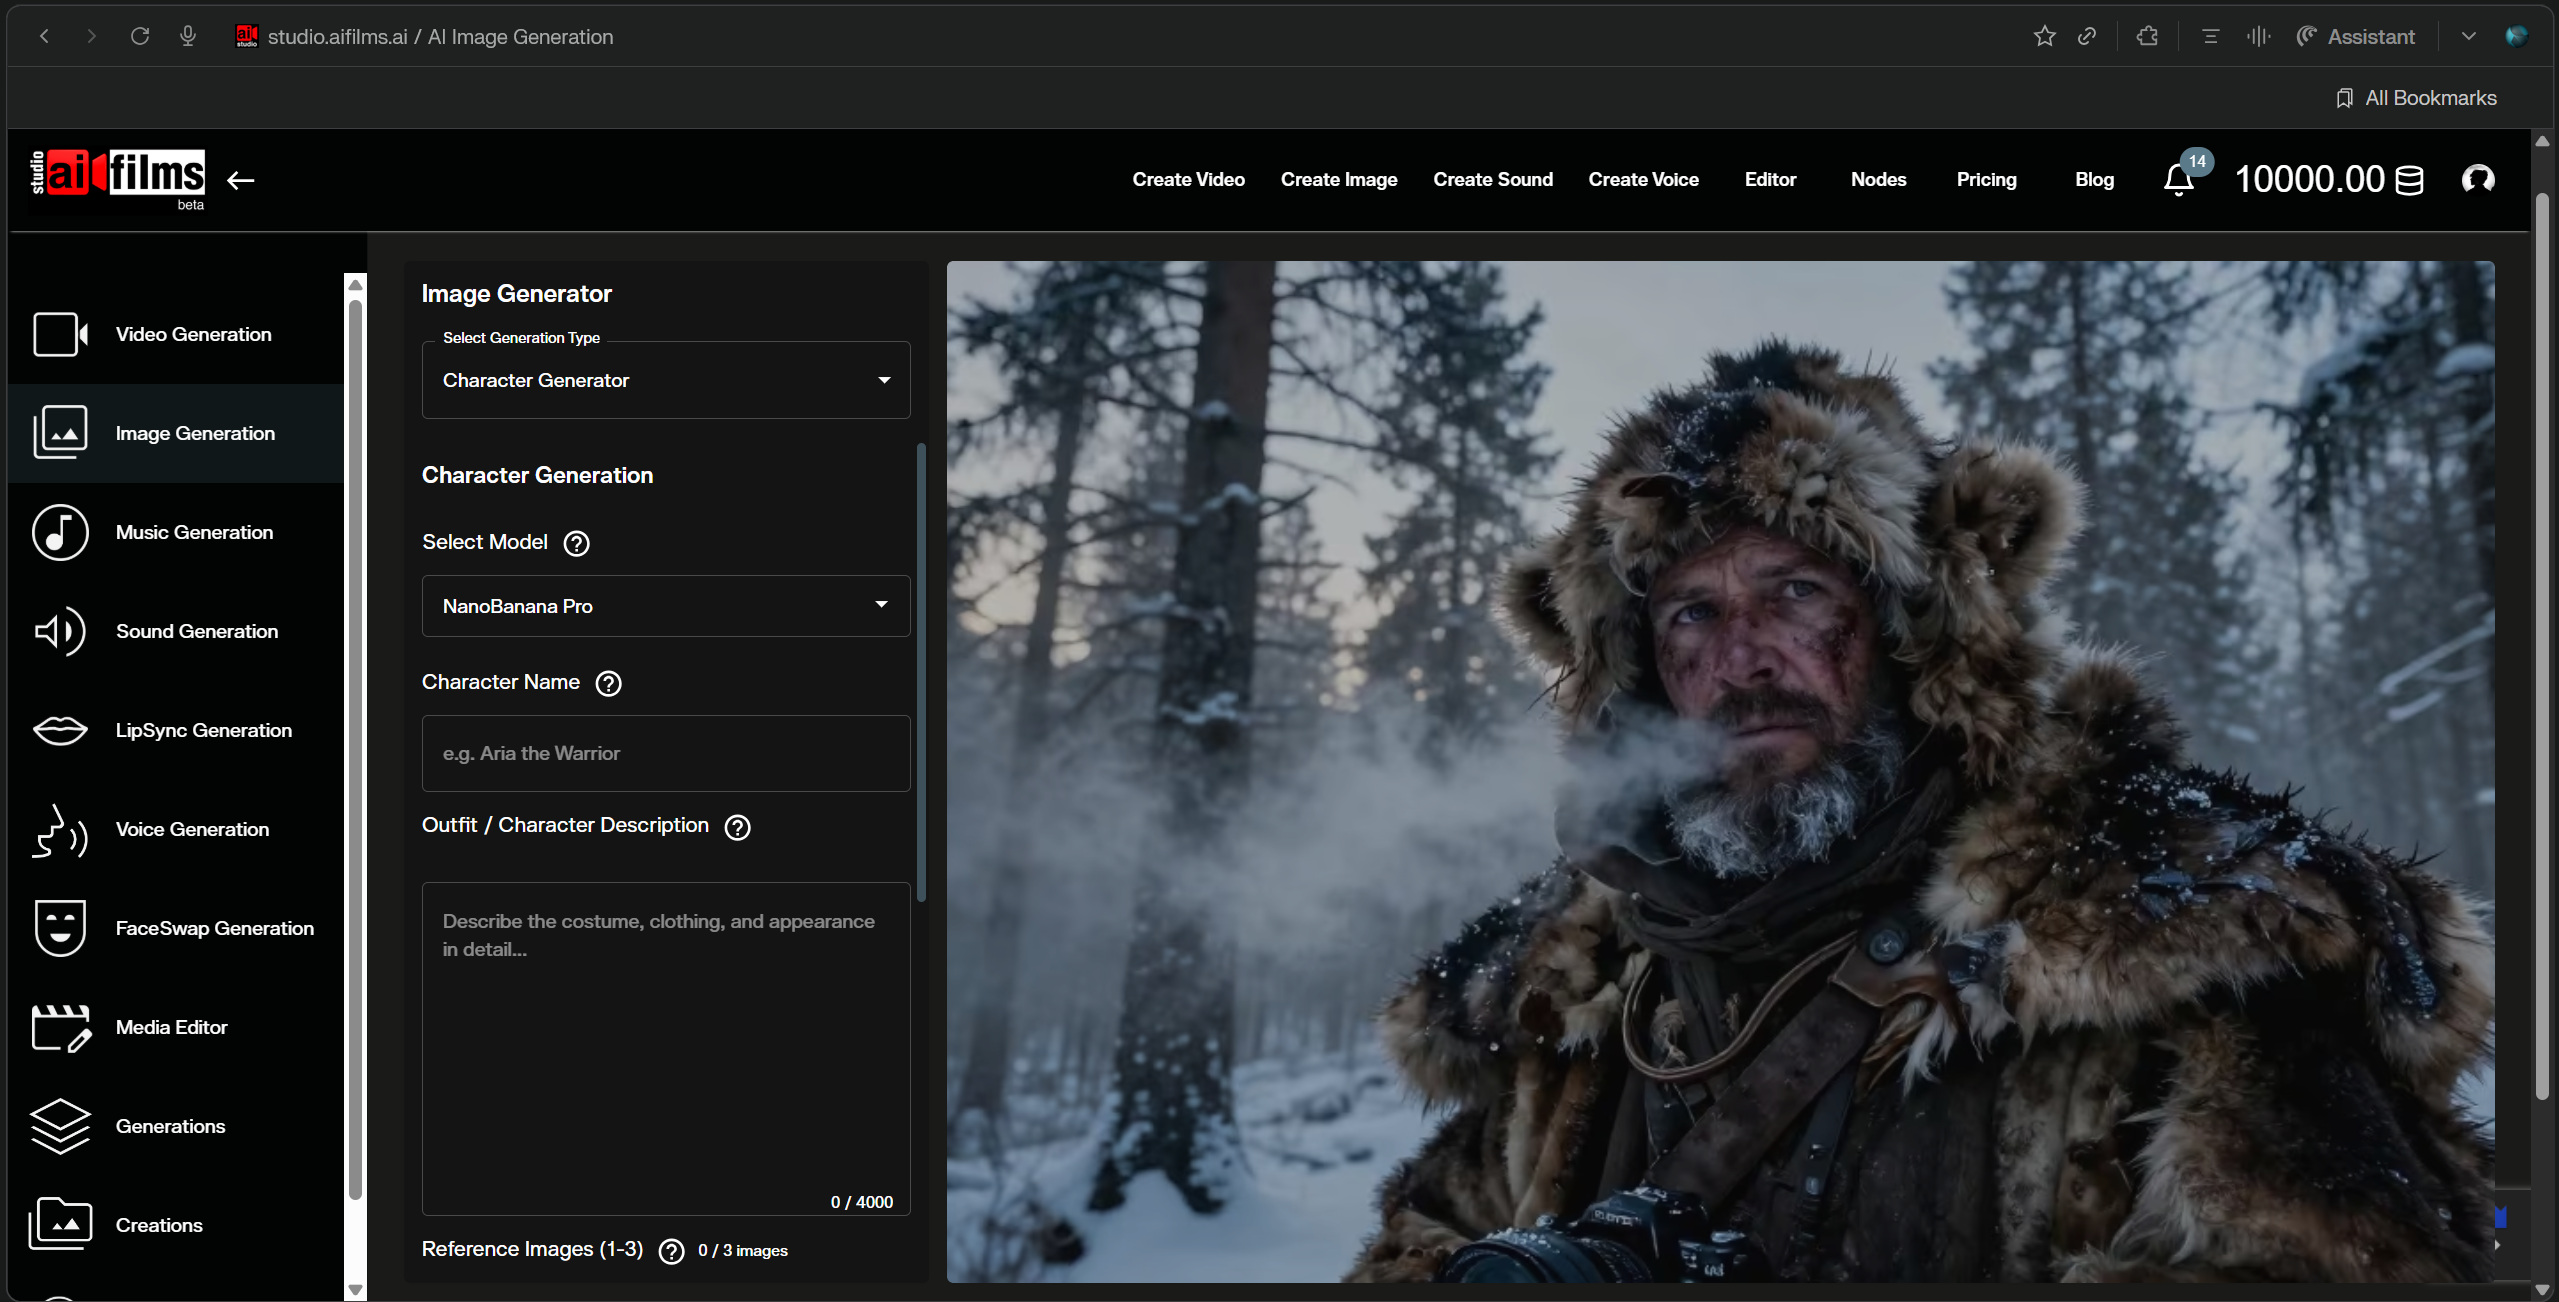
Task: Open the Pricing page from the top menu
Action: coord(1986,180)
